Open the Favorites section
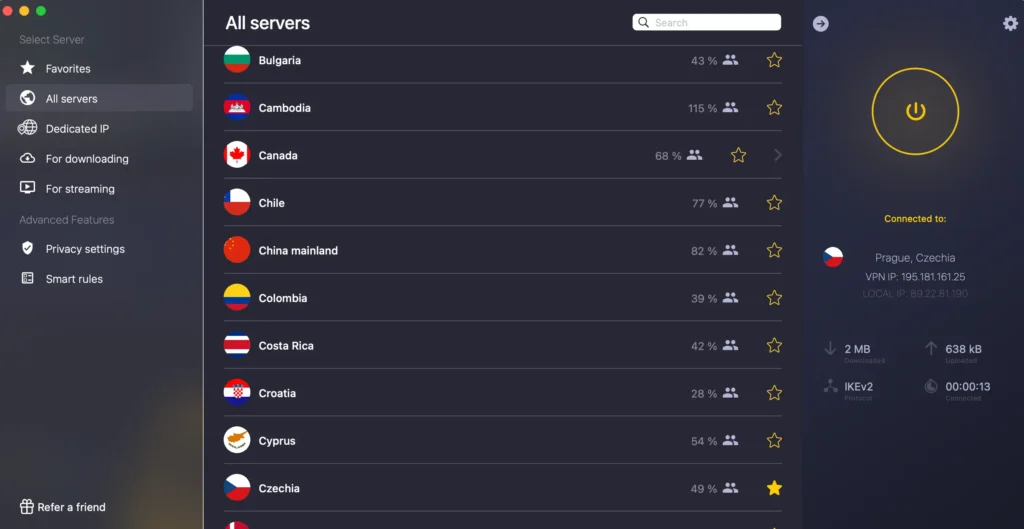1024x529 pixels. (x=68, y=69)
